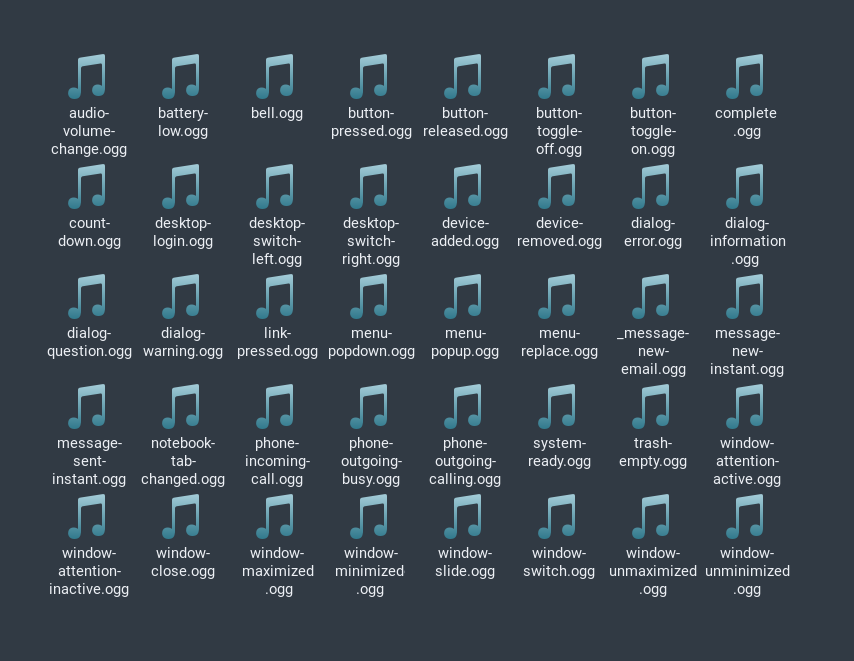The width and height of the screenshot is (854, 661).
Task: Click the dialog-question.ogg icon
Action: [x=87, y=296]
